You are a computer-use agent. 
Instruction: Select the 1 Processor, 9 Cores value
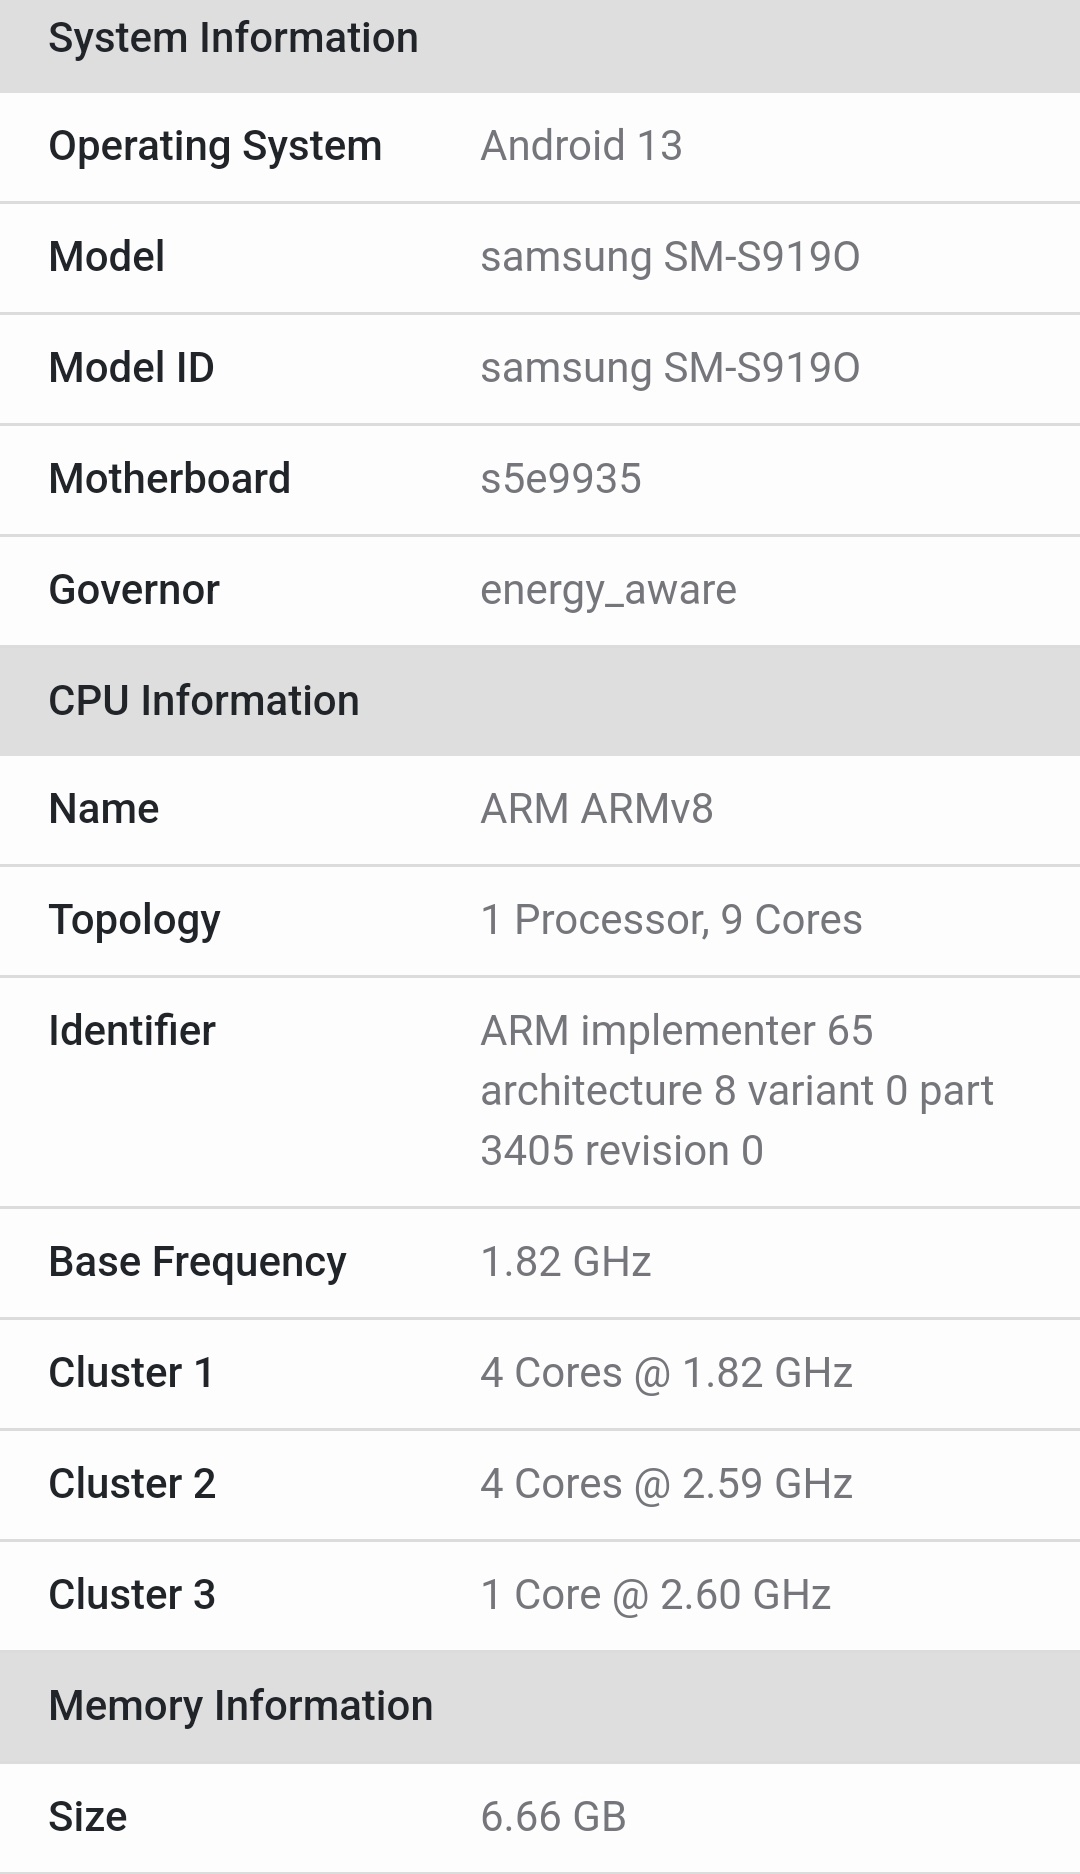pyautogui.click(x=671, y=920)
